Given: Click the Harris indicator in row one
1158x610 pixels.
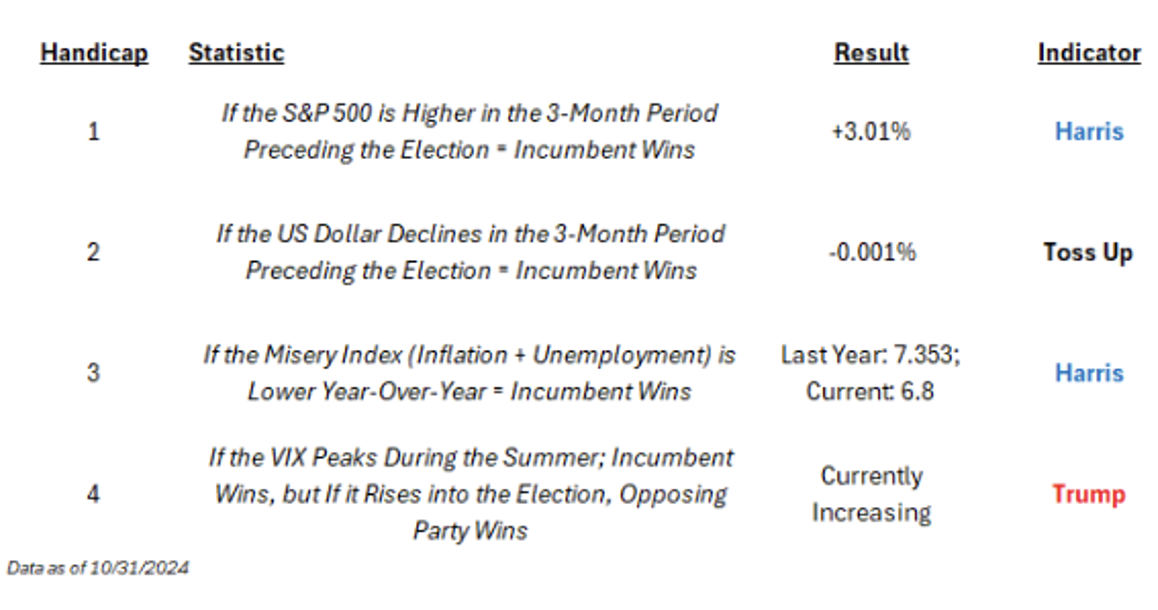Looking at the screenshot, I should [1088, 131].
